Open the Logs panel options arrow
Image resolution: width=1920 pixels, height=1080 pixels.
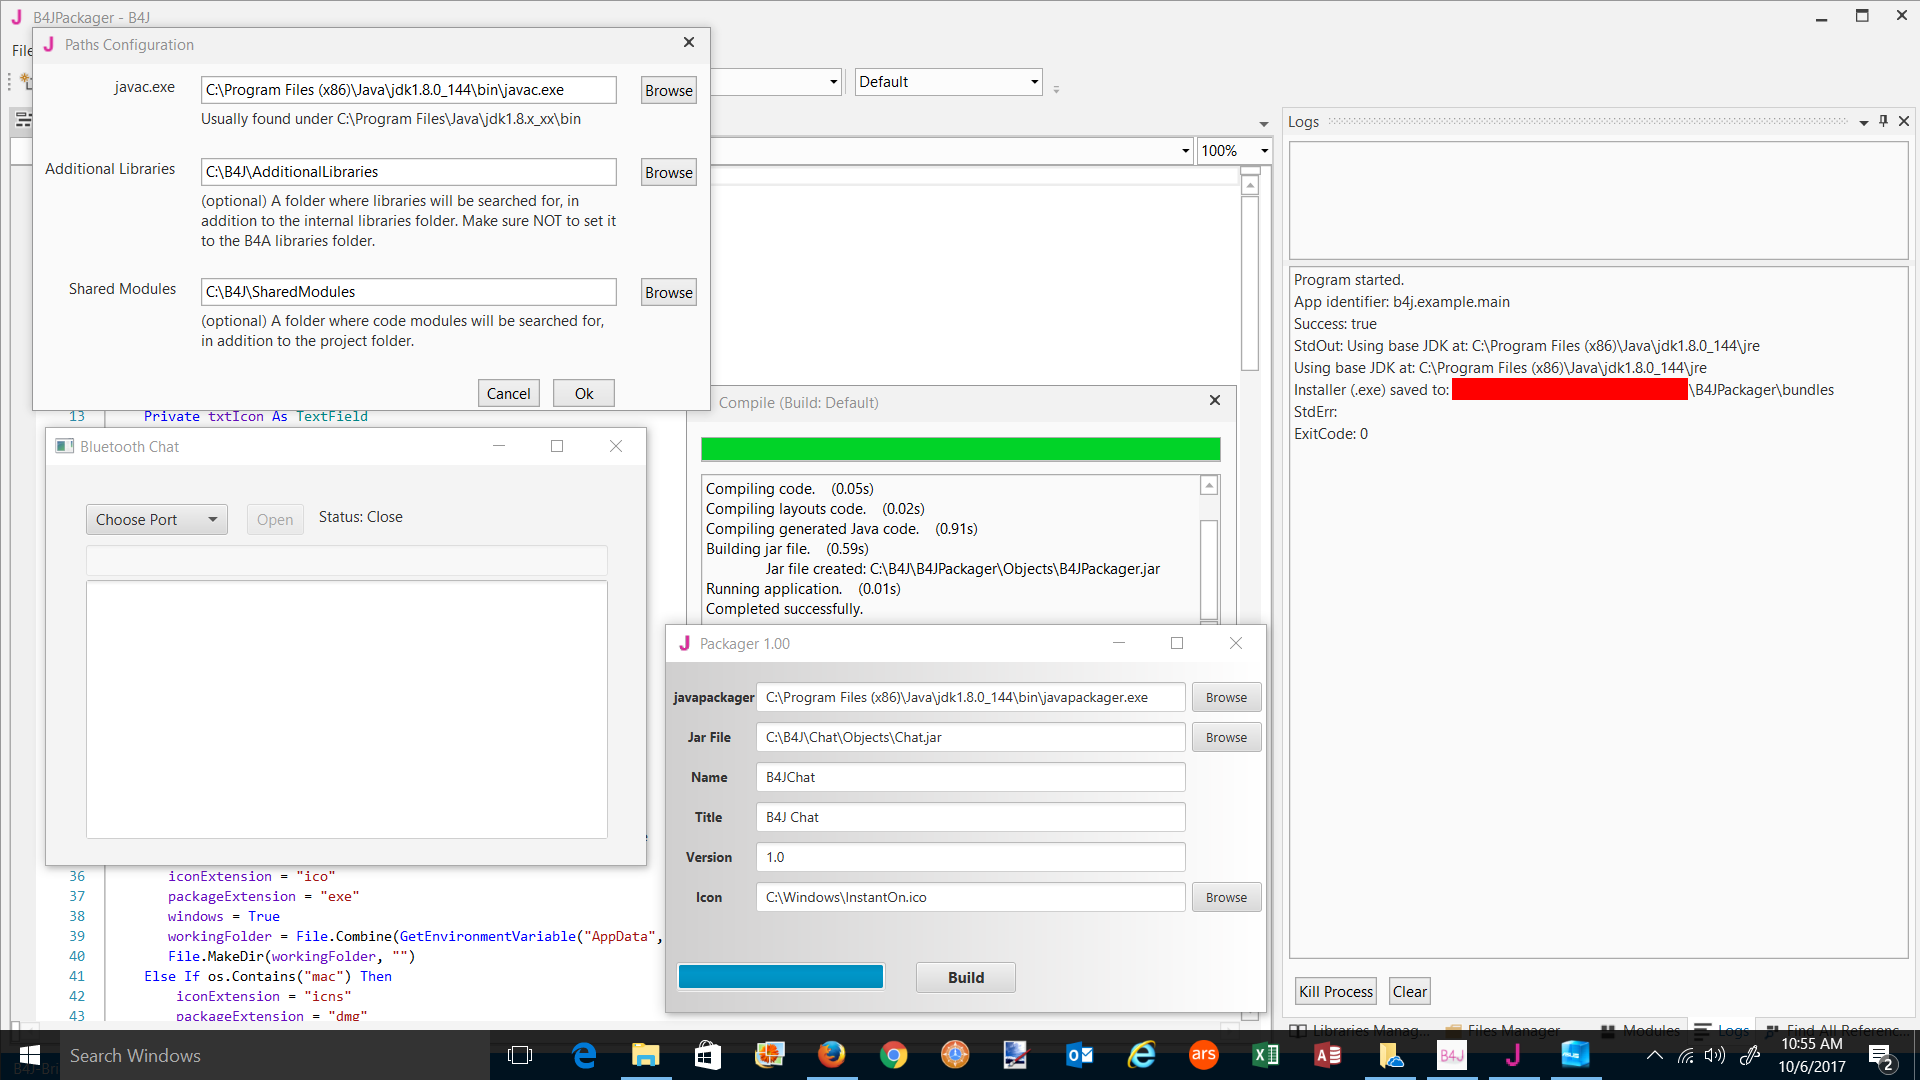point(1864,122)
